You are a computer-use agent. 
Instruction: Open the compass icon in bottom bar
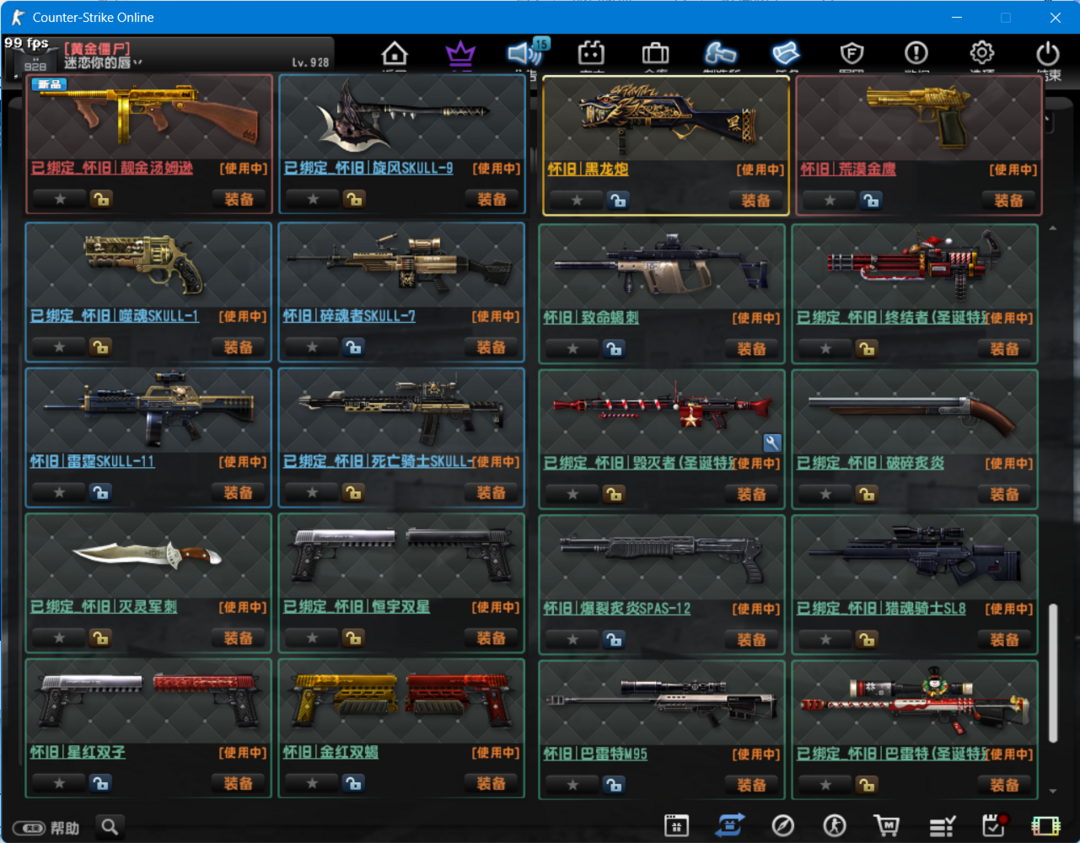pos(782,825)
